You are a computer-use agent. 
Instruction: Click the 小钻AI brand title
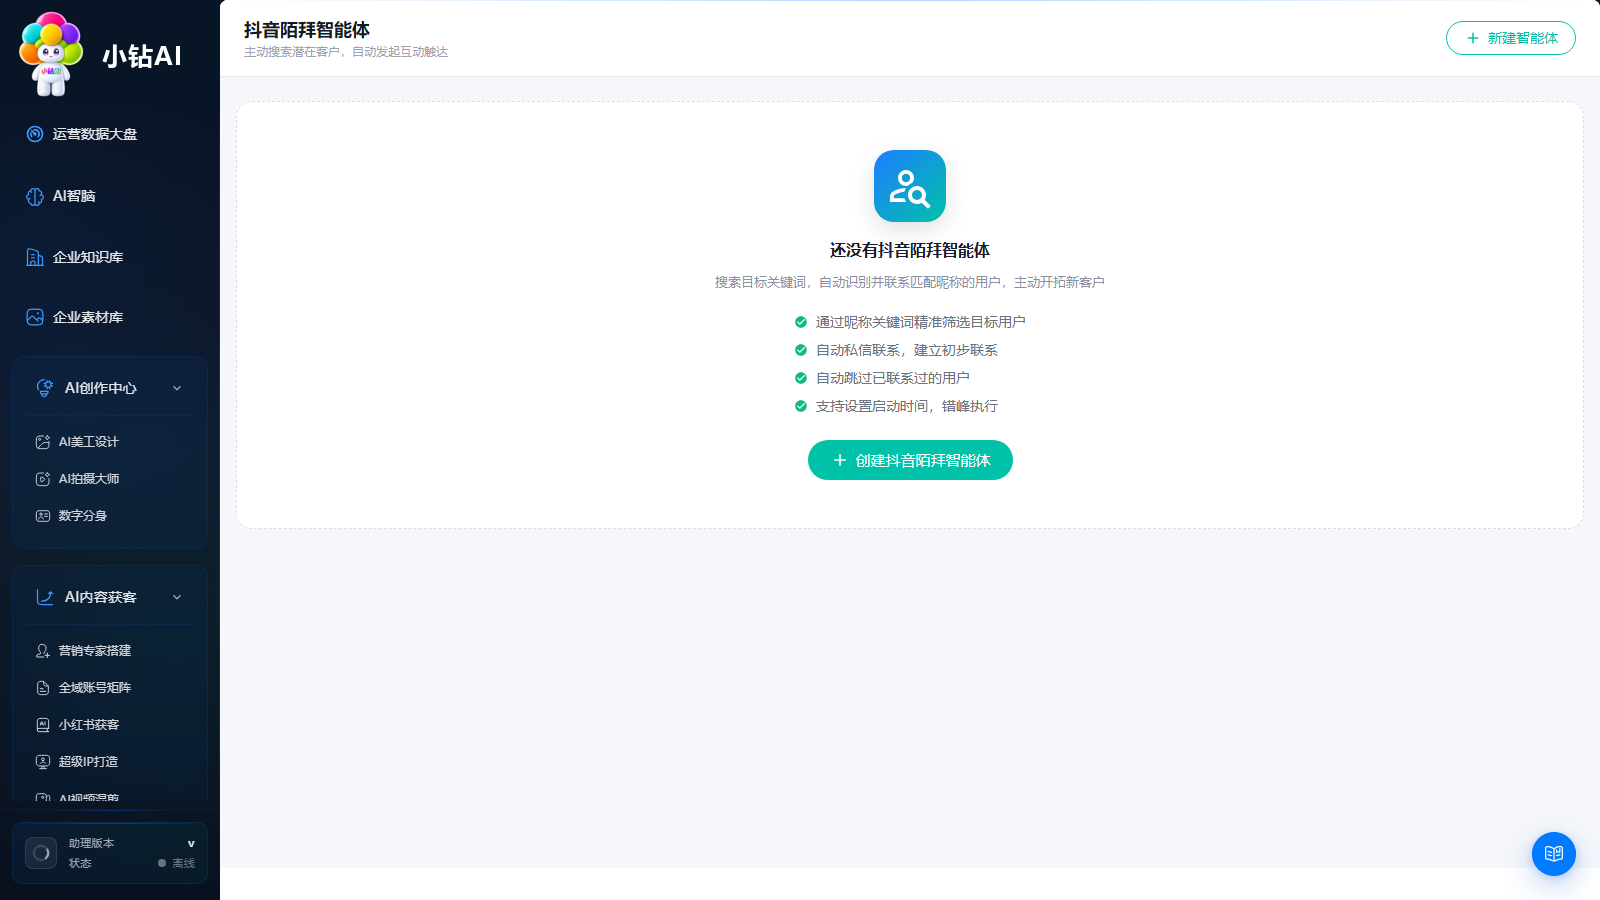tap(142, 56)
